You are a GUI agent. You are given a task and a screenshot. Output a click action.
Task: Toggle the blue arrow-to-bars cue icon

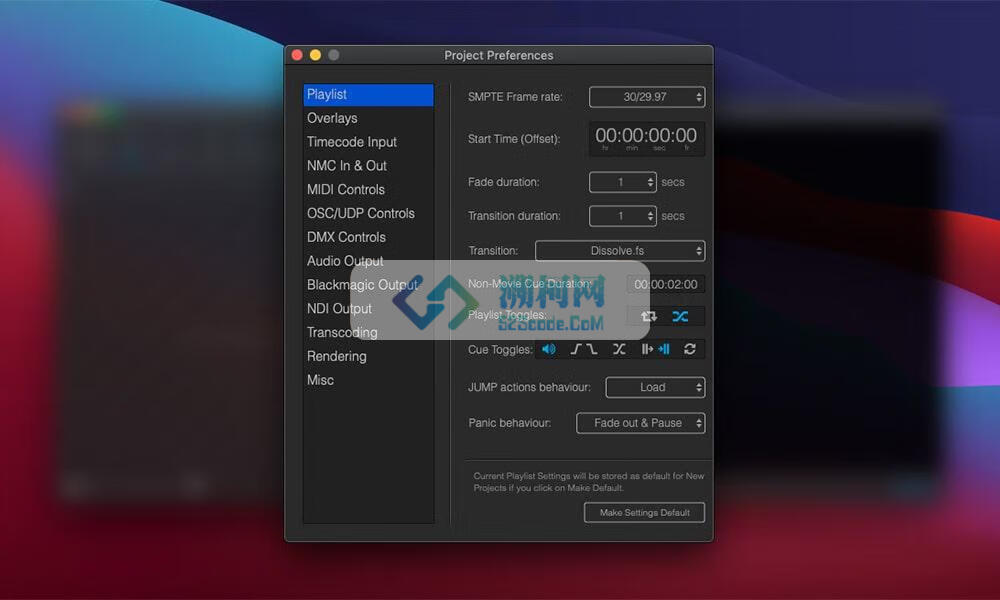(x=664, y=349)
